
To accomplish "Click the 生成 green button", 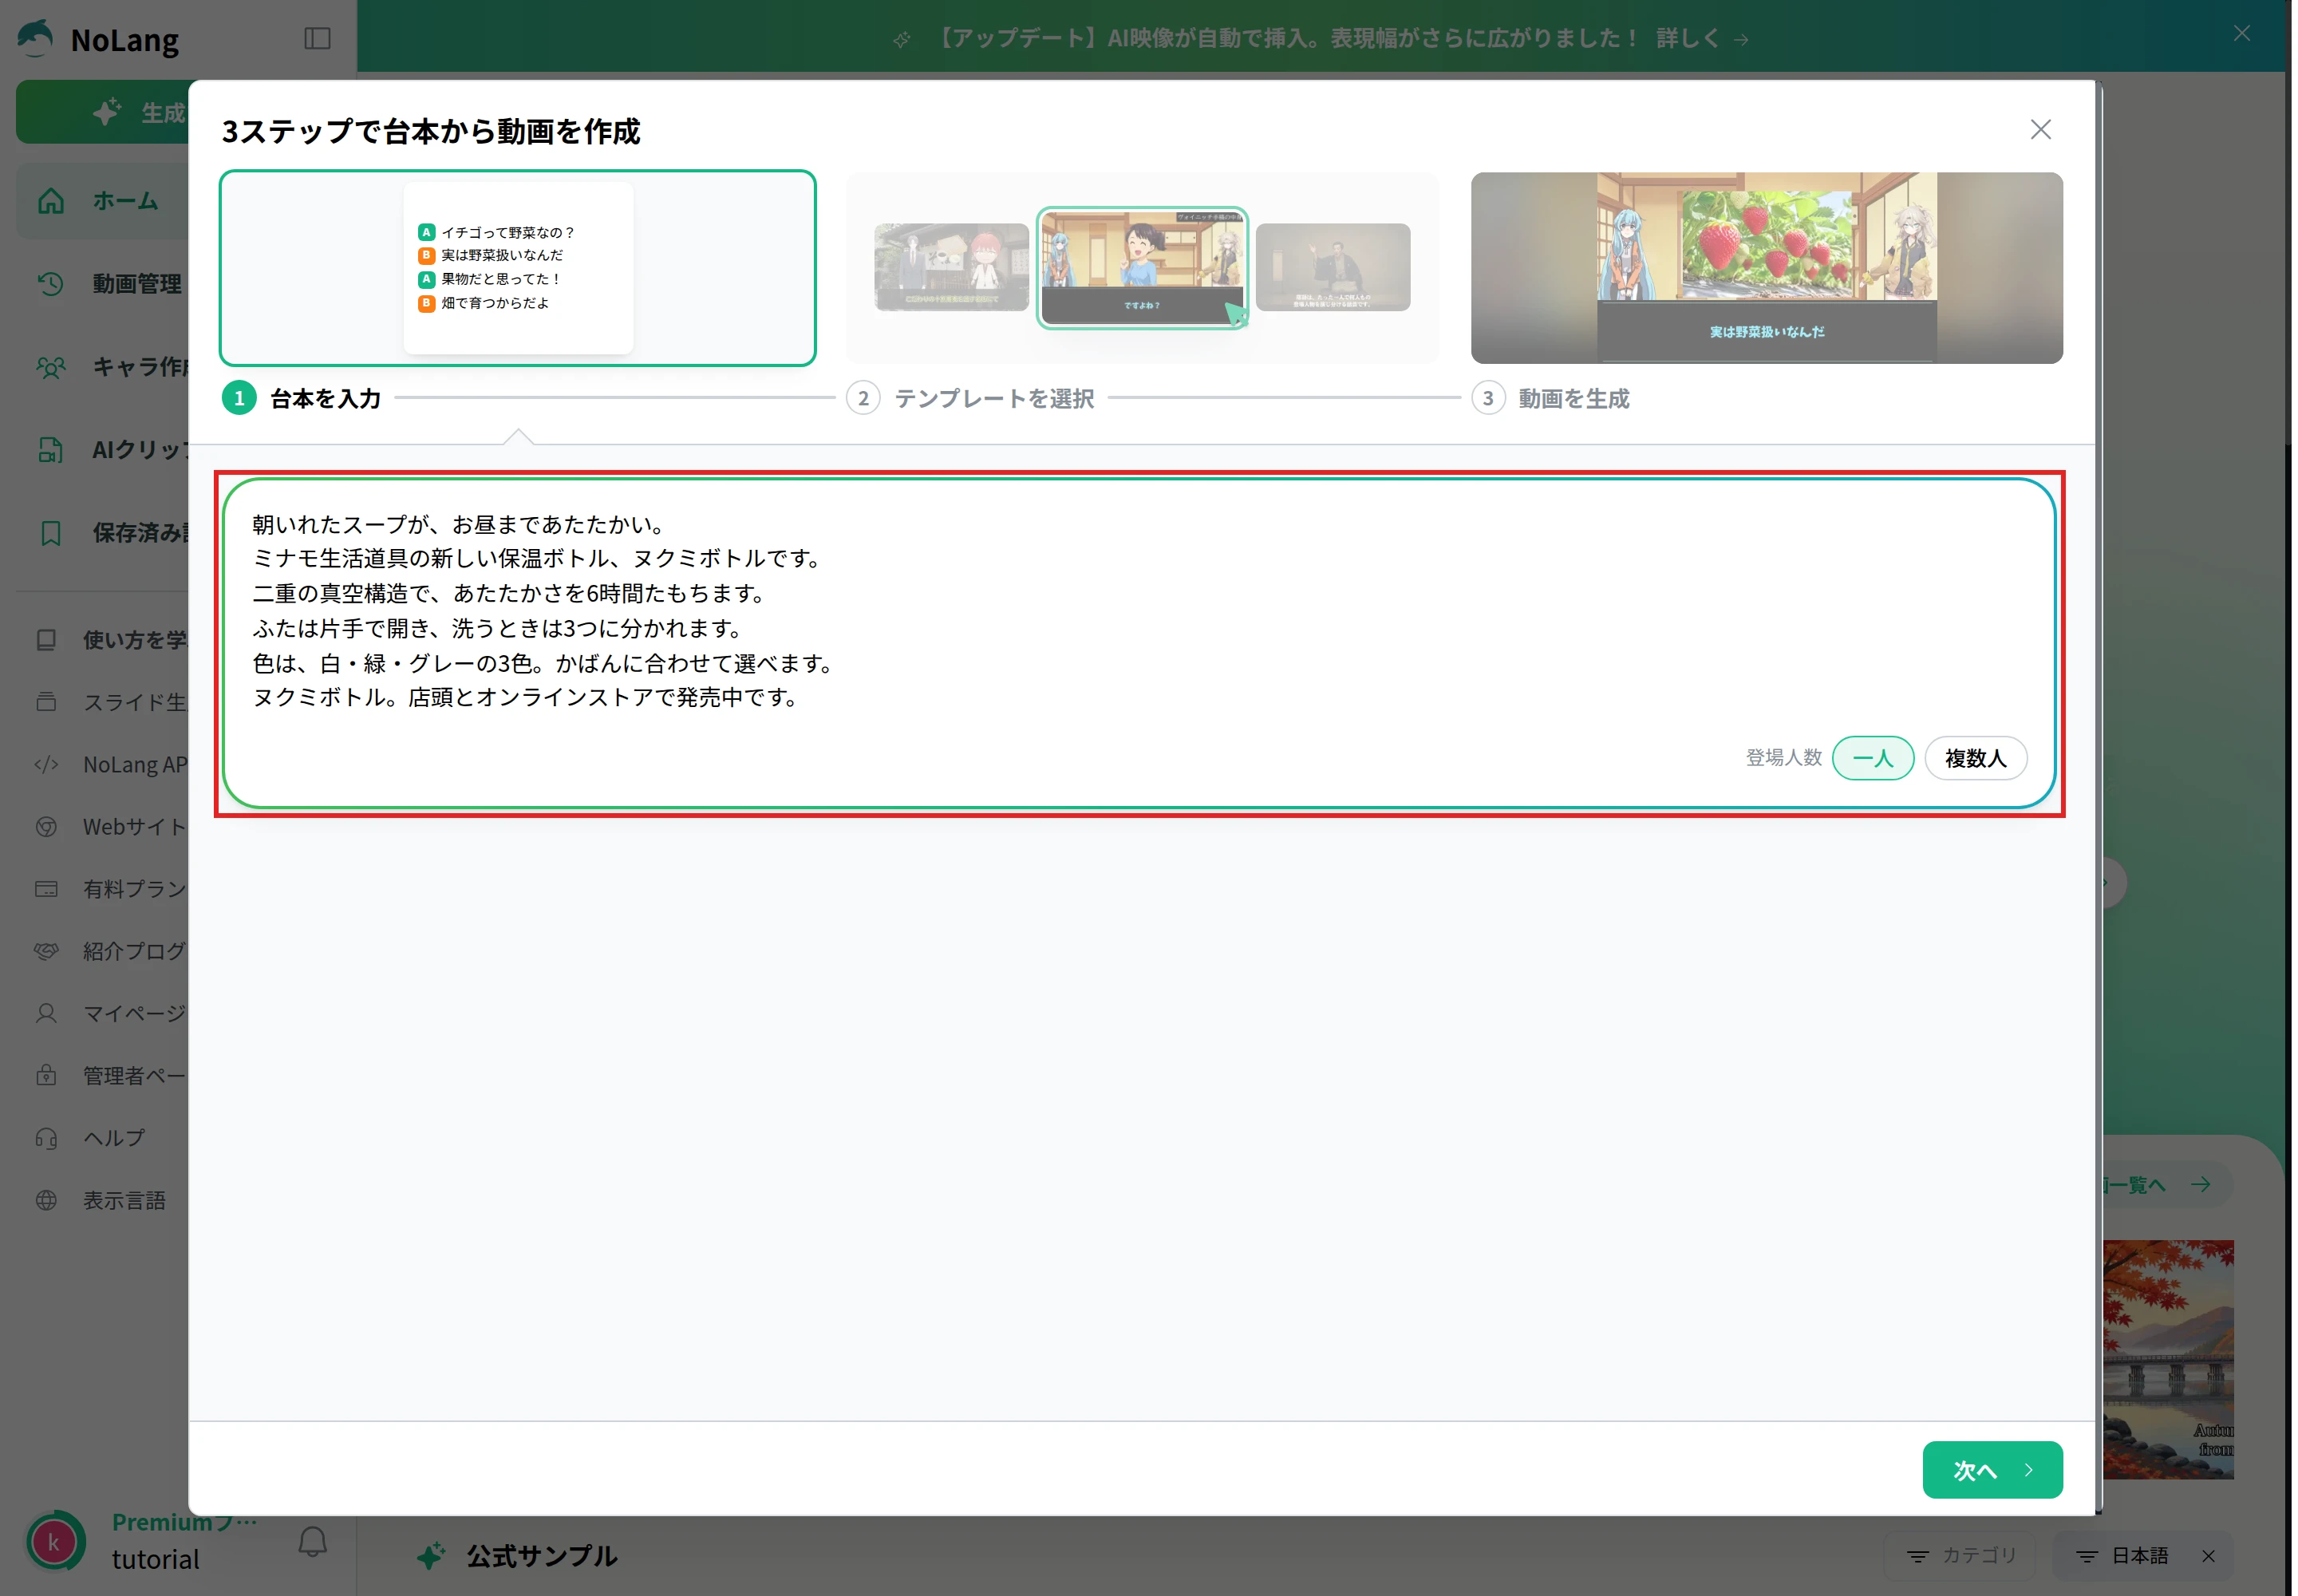I will pos(102,112).
